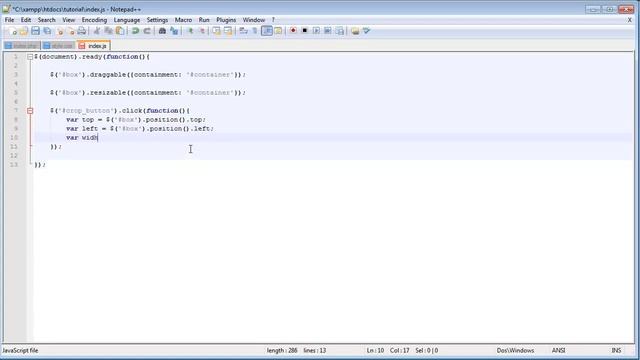This screenshot has width=640, height=360.
Task: Click the resizable containment code line
Action: coord(148,93)
